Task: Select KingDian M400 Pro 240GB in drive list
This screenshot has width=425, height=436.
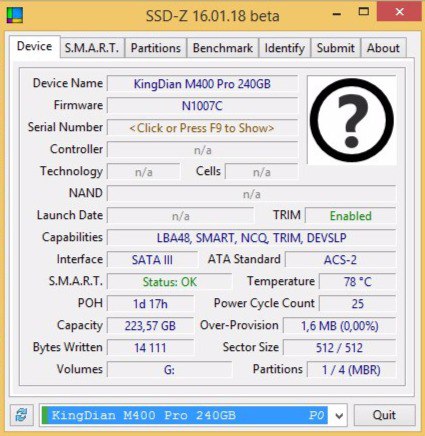Action: click(186, 415)
